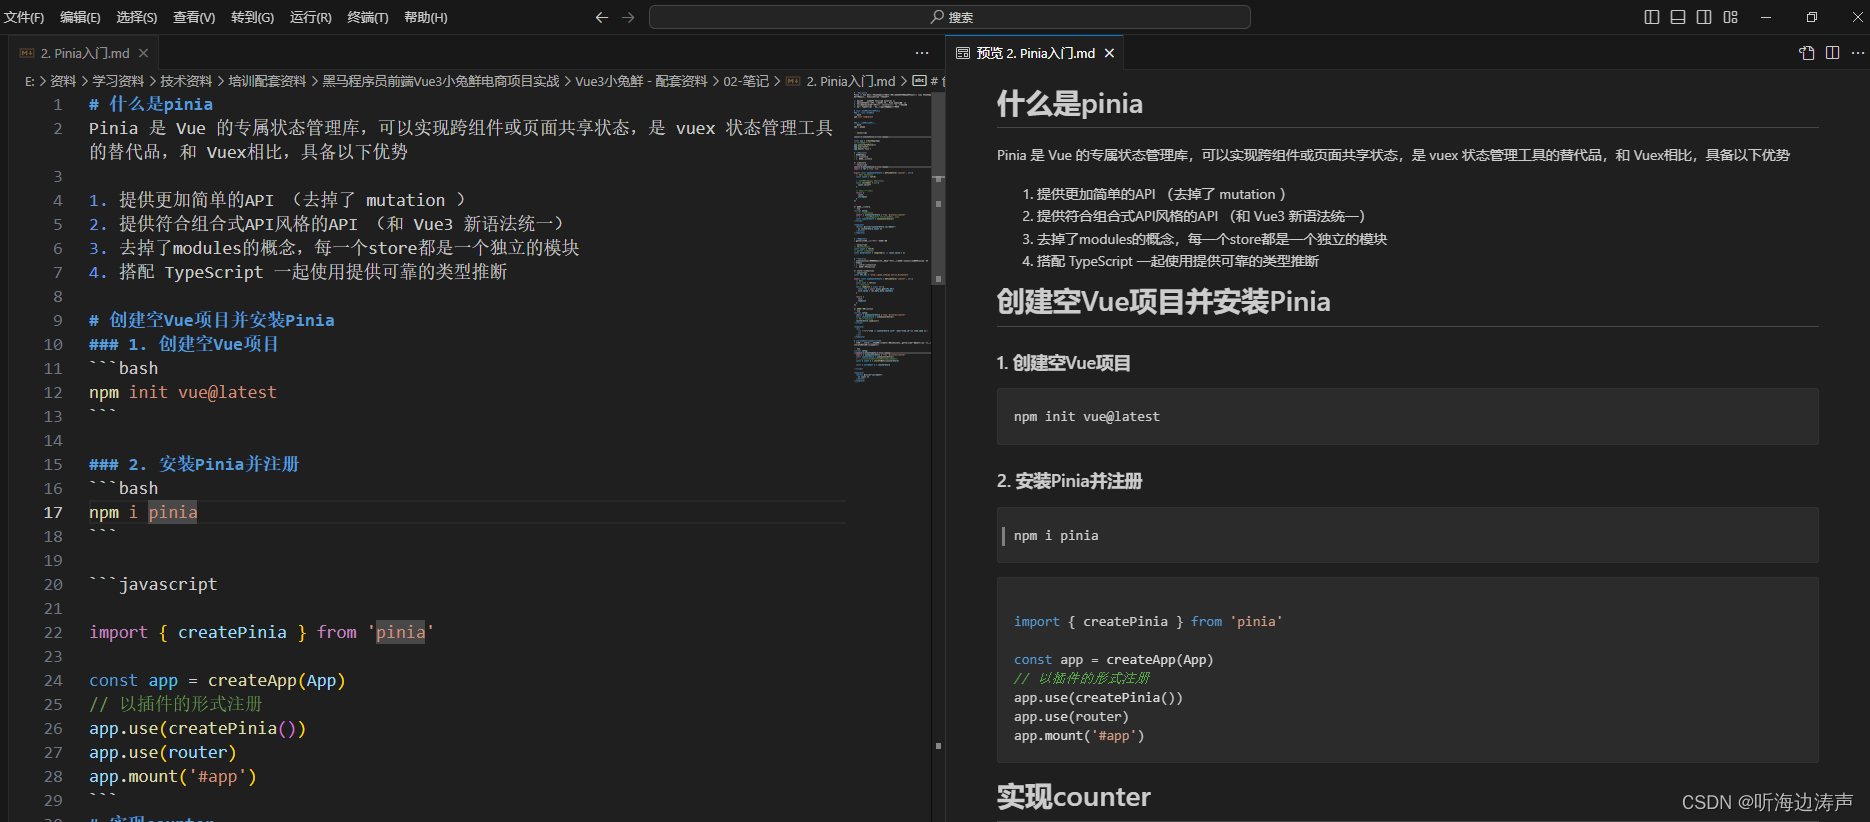Image resolution: width=1870 pixels, height=822 pixels.
Task: Open the 选择(S) menu
Action: click(137, 17)
